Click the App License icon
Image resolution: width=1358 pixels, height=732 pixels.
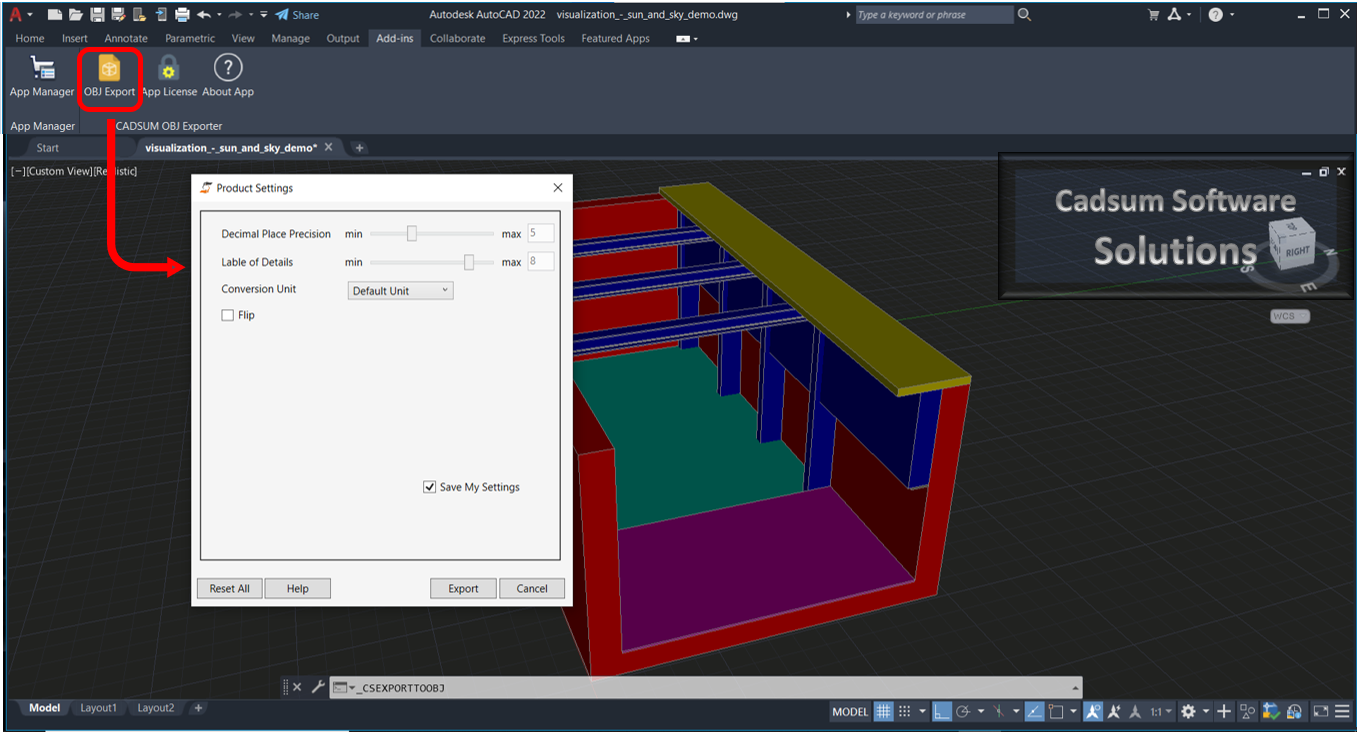coord(169,70)
